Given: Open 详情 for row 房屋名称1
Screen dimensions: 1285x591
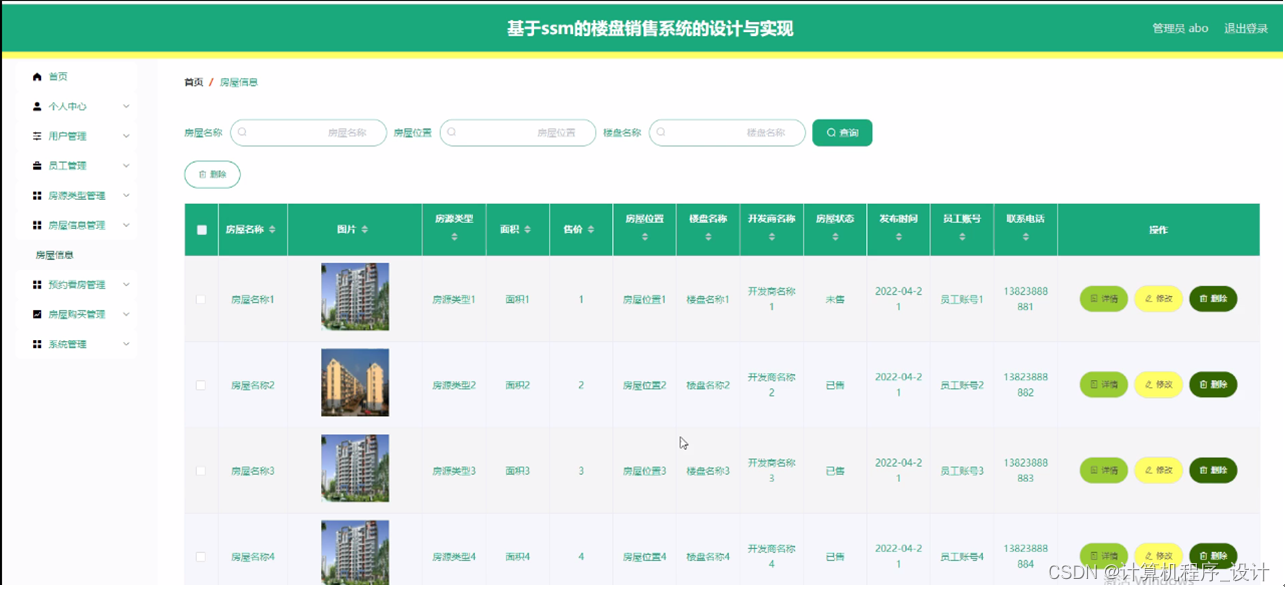Looking at the screenshot, I should coord(1104,299).
